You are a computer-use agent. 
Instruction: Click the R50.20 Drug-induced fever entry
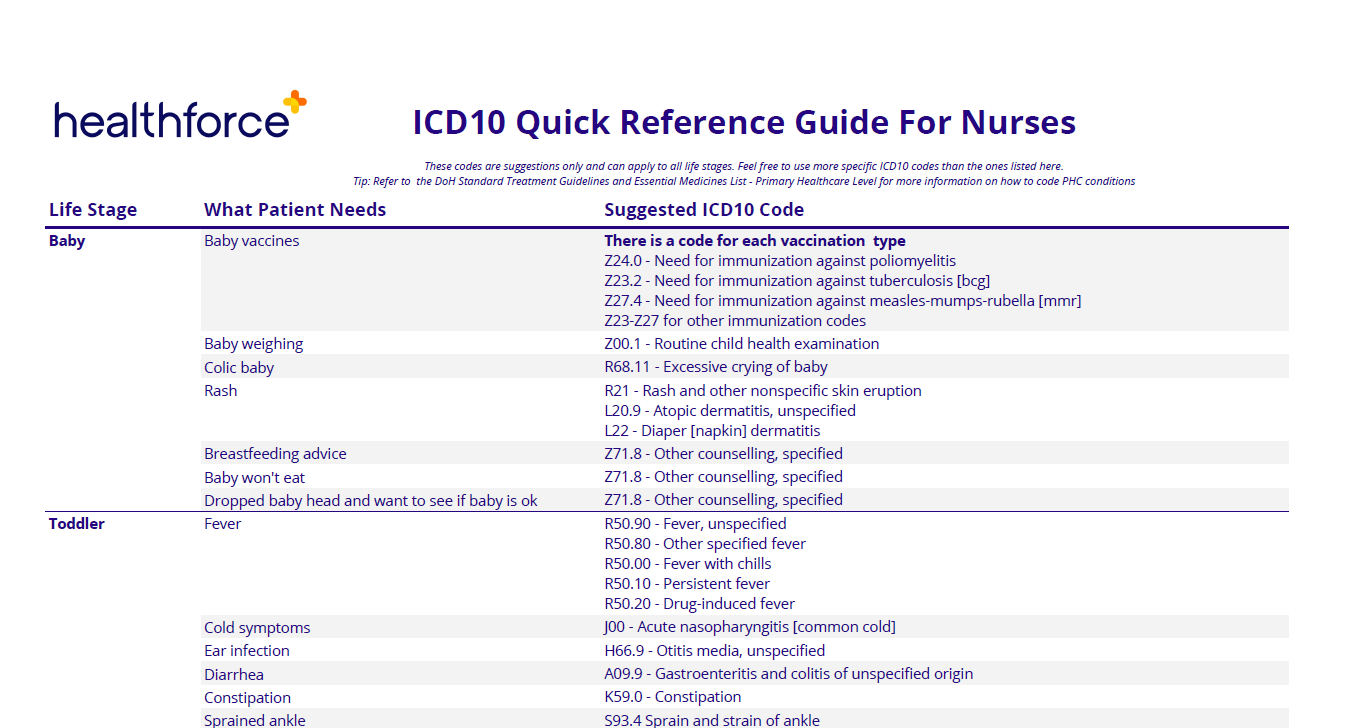click(x=699, y=603)
